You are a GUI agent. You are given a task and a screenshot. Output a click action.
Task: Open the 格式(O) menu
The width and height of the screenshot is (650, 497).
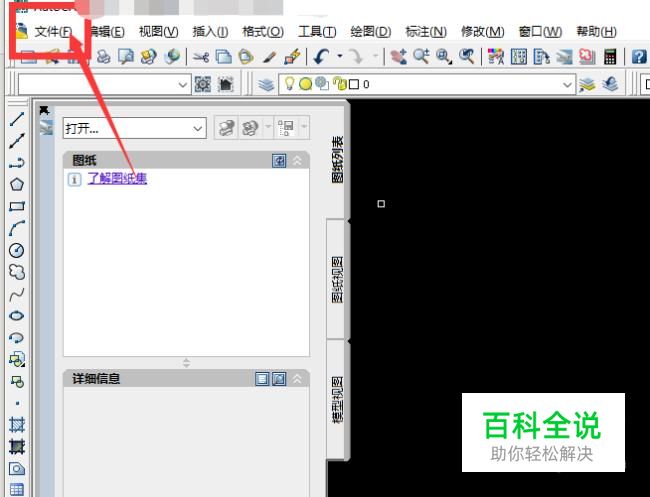click(263, 32)
